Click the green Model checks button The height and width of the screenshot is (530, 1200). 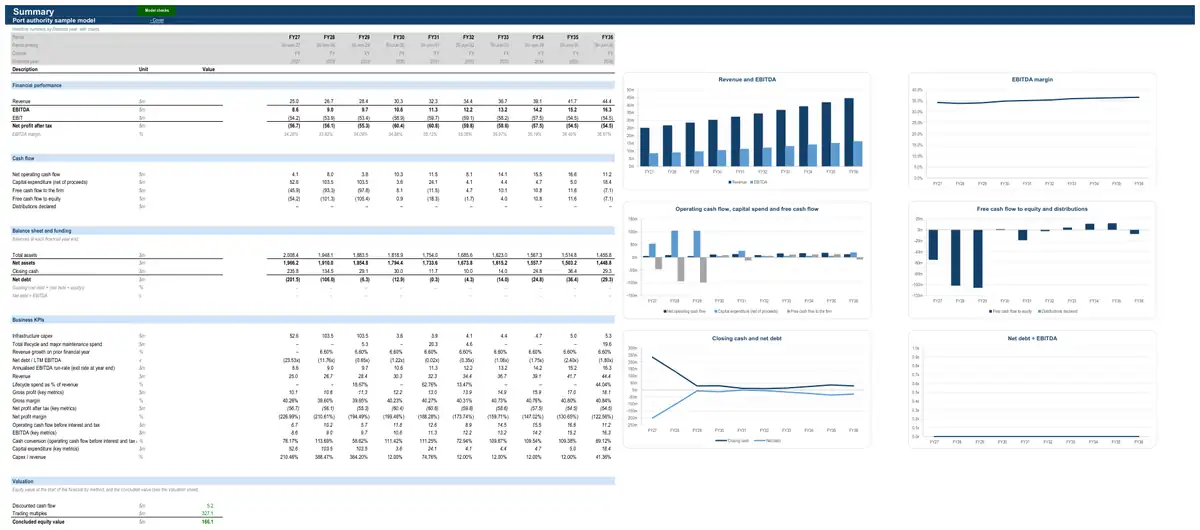pyautogui.click(x=157, y=9)
